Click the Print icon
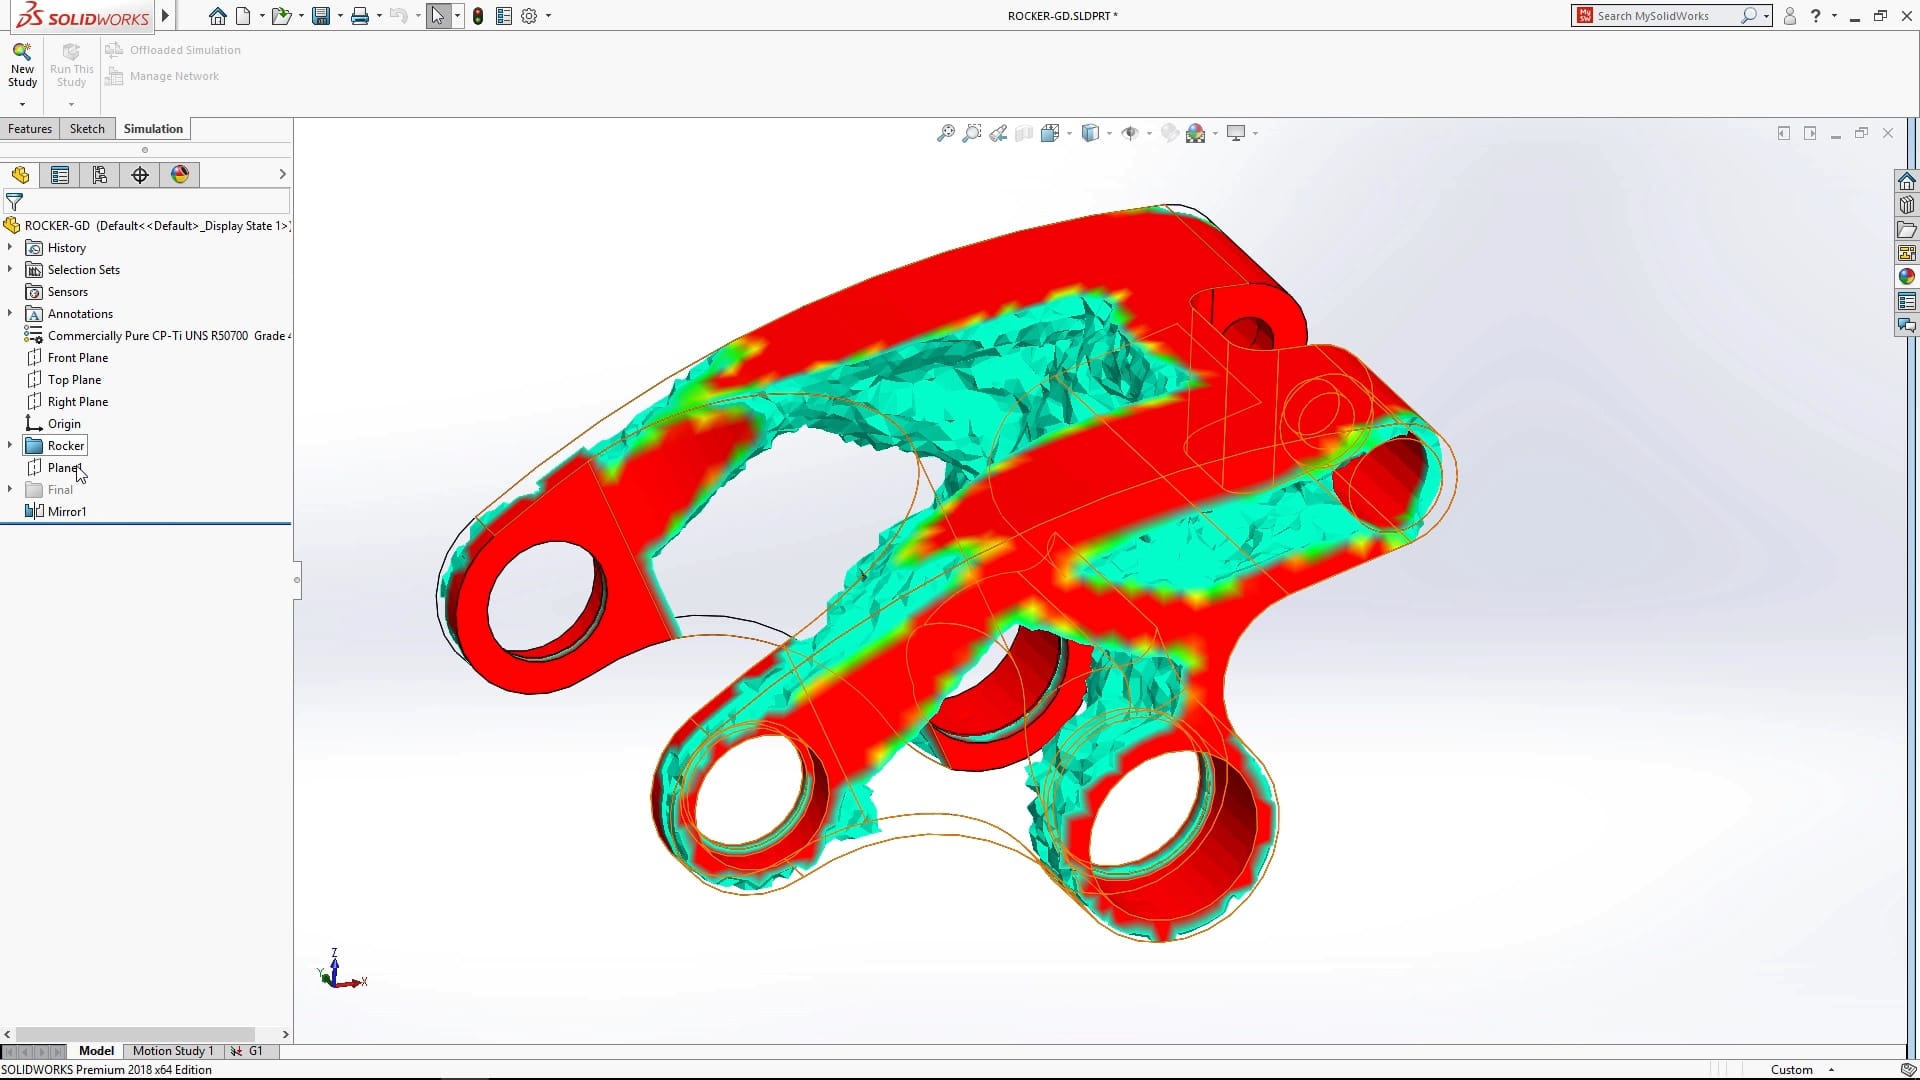Viewport: 1920px width, 1080px height. click(360, 16)
